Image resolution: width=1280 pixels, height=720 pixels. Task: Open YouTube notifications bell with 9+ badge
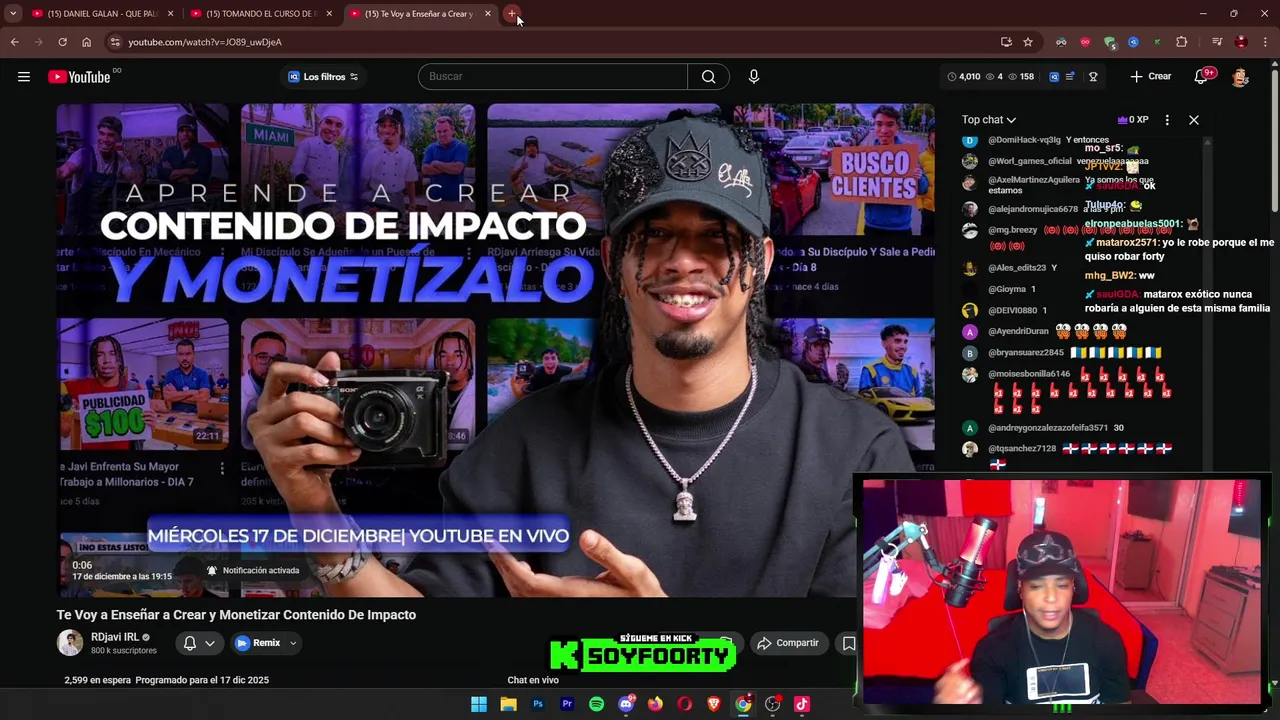(x=1203, y=77)
